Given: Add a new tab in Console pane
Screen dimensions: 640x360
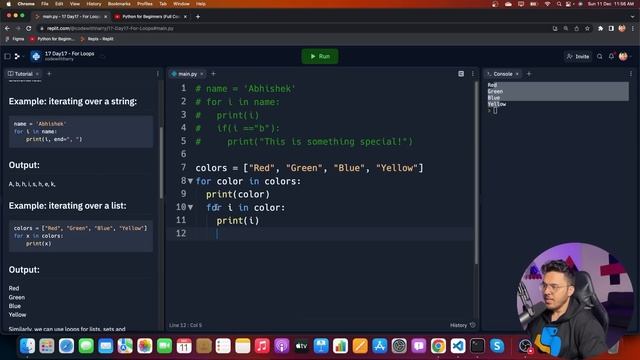Looking at the screenshot, I should [529, 74].
